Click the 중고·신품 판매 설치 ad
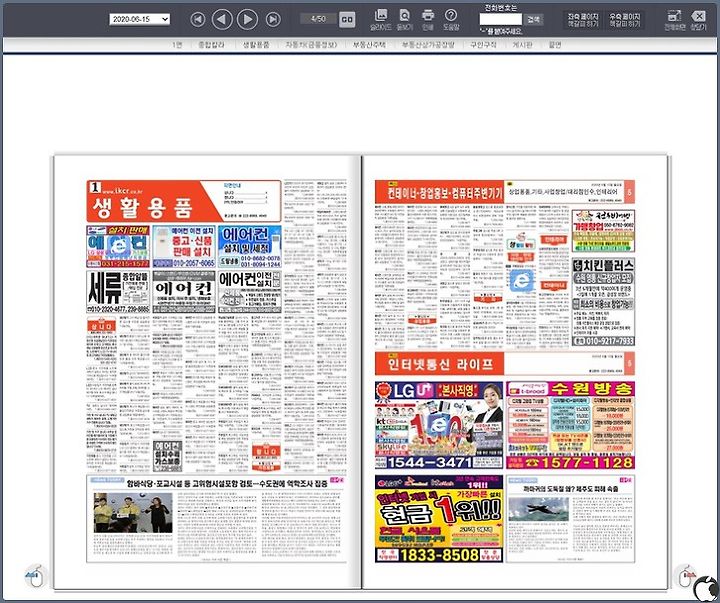This screenshot has height=603, width=720. 184,247
